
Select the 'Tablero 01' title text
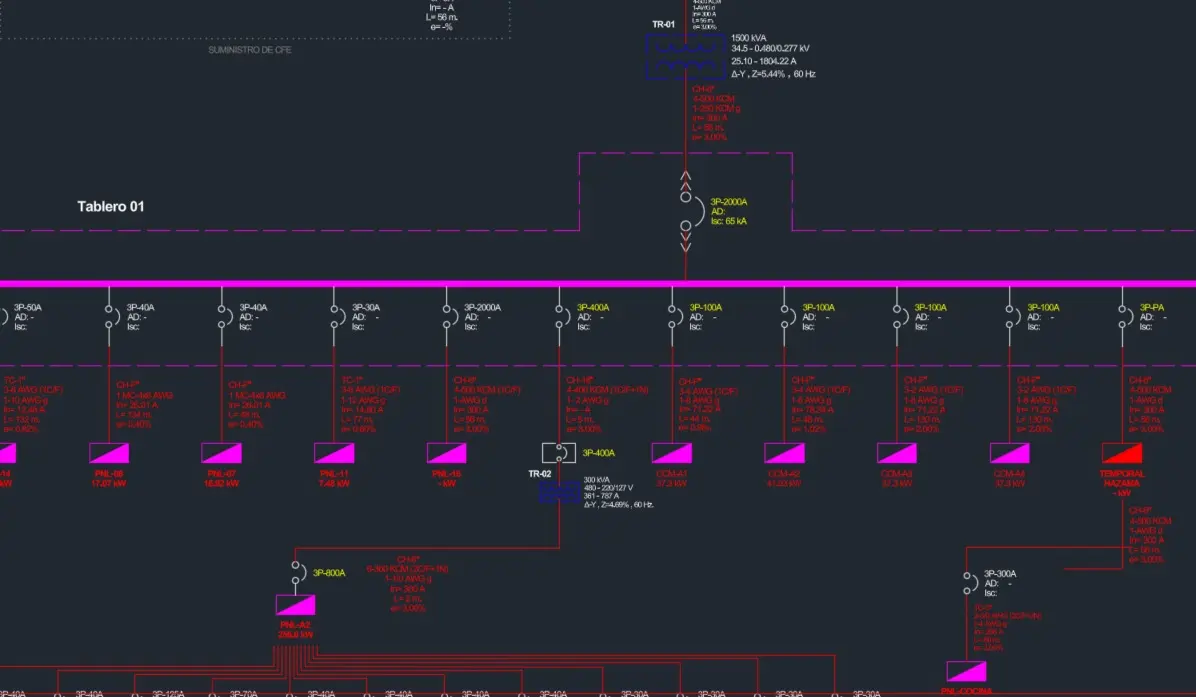(x=111, y=207)
